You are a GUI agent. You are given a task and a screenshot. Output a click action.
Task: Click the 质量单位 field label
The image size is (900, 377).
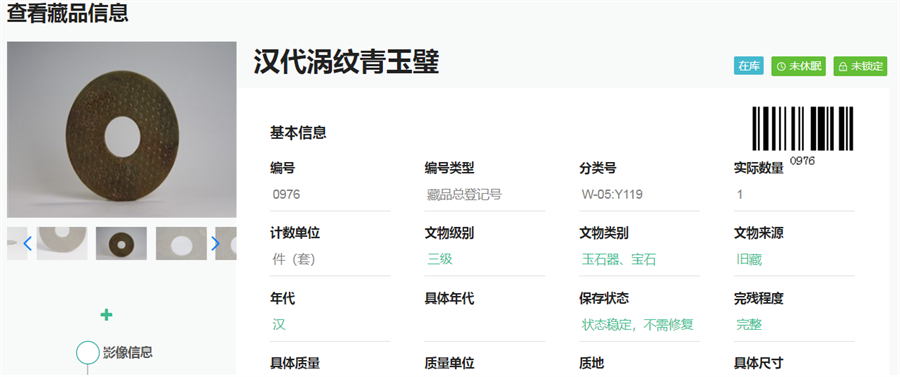pos(449,363)
